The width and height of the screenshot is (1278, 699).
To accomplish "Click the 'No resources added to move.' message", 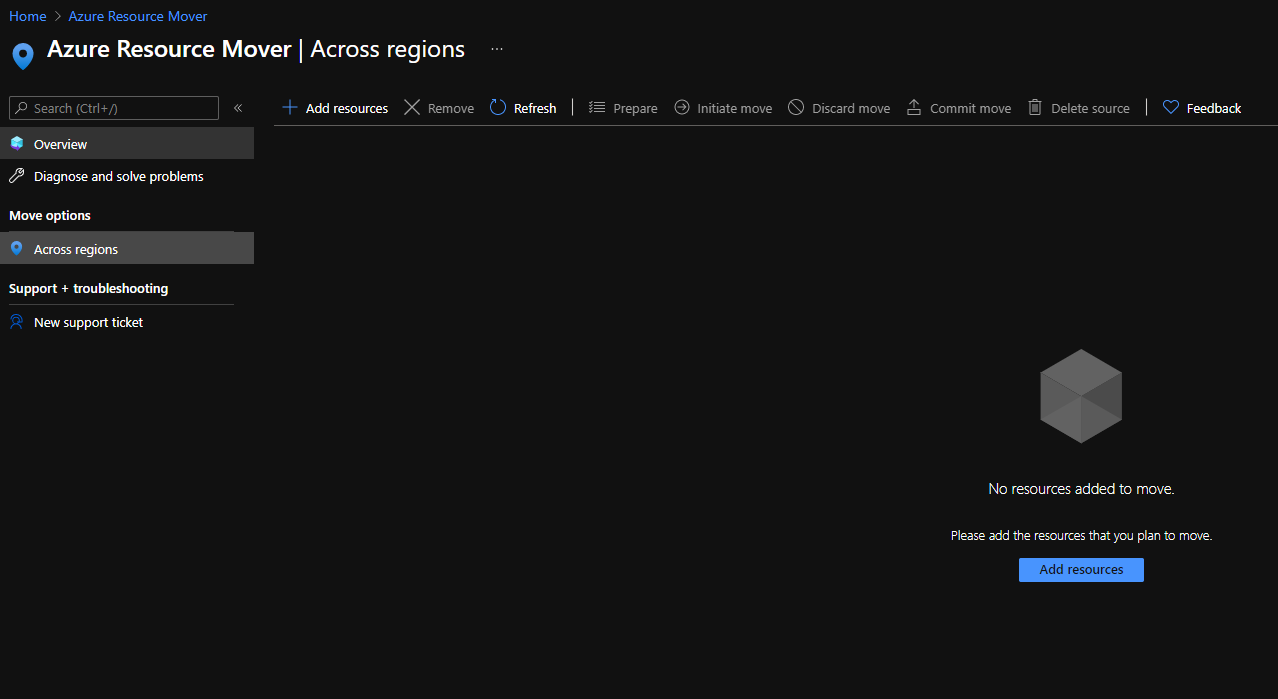I will pos(1081,489).
